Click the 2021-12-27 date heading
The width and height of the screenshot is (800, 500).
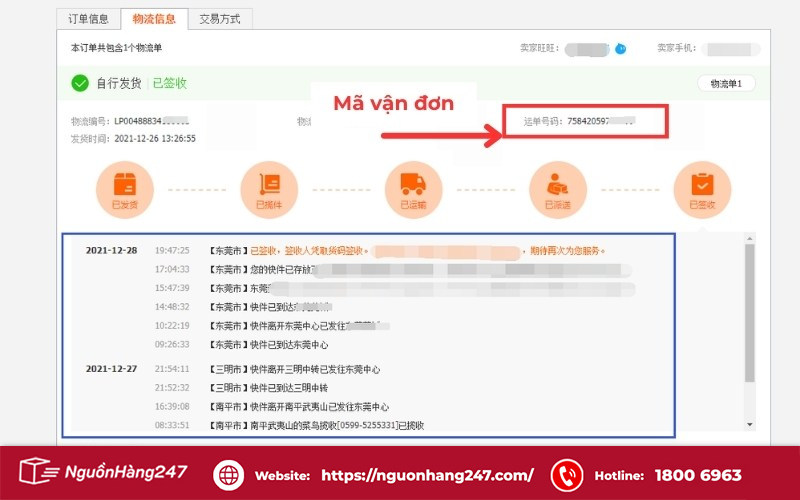111,369
